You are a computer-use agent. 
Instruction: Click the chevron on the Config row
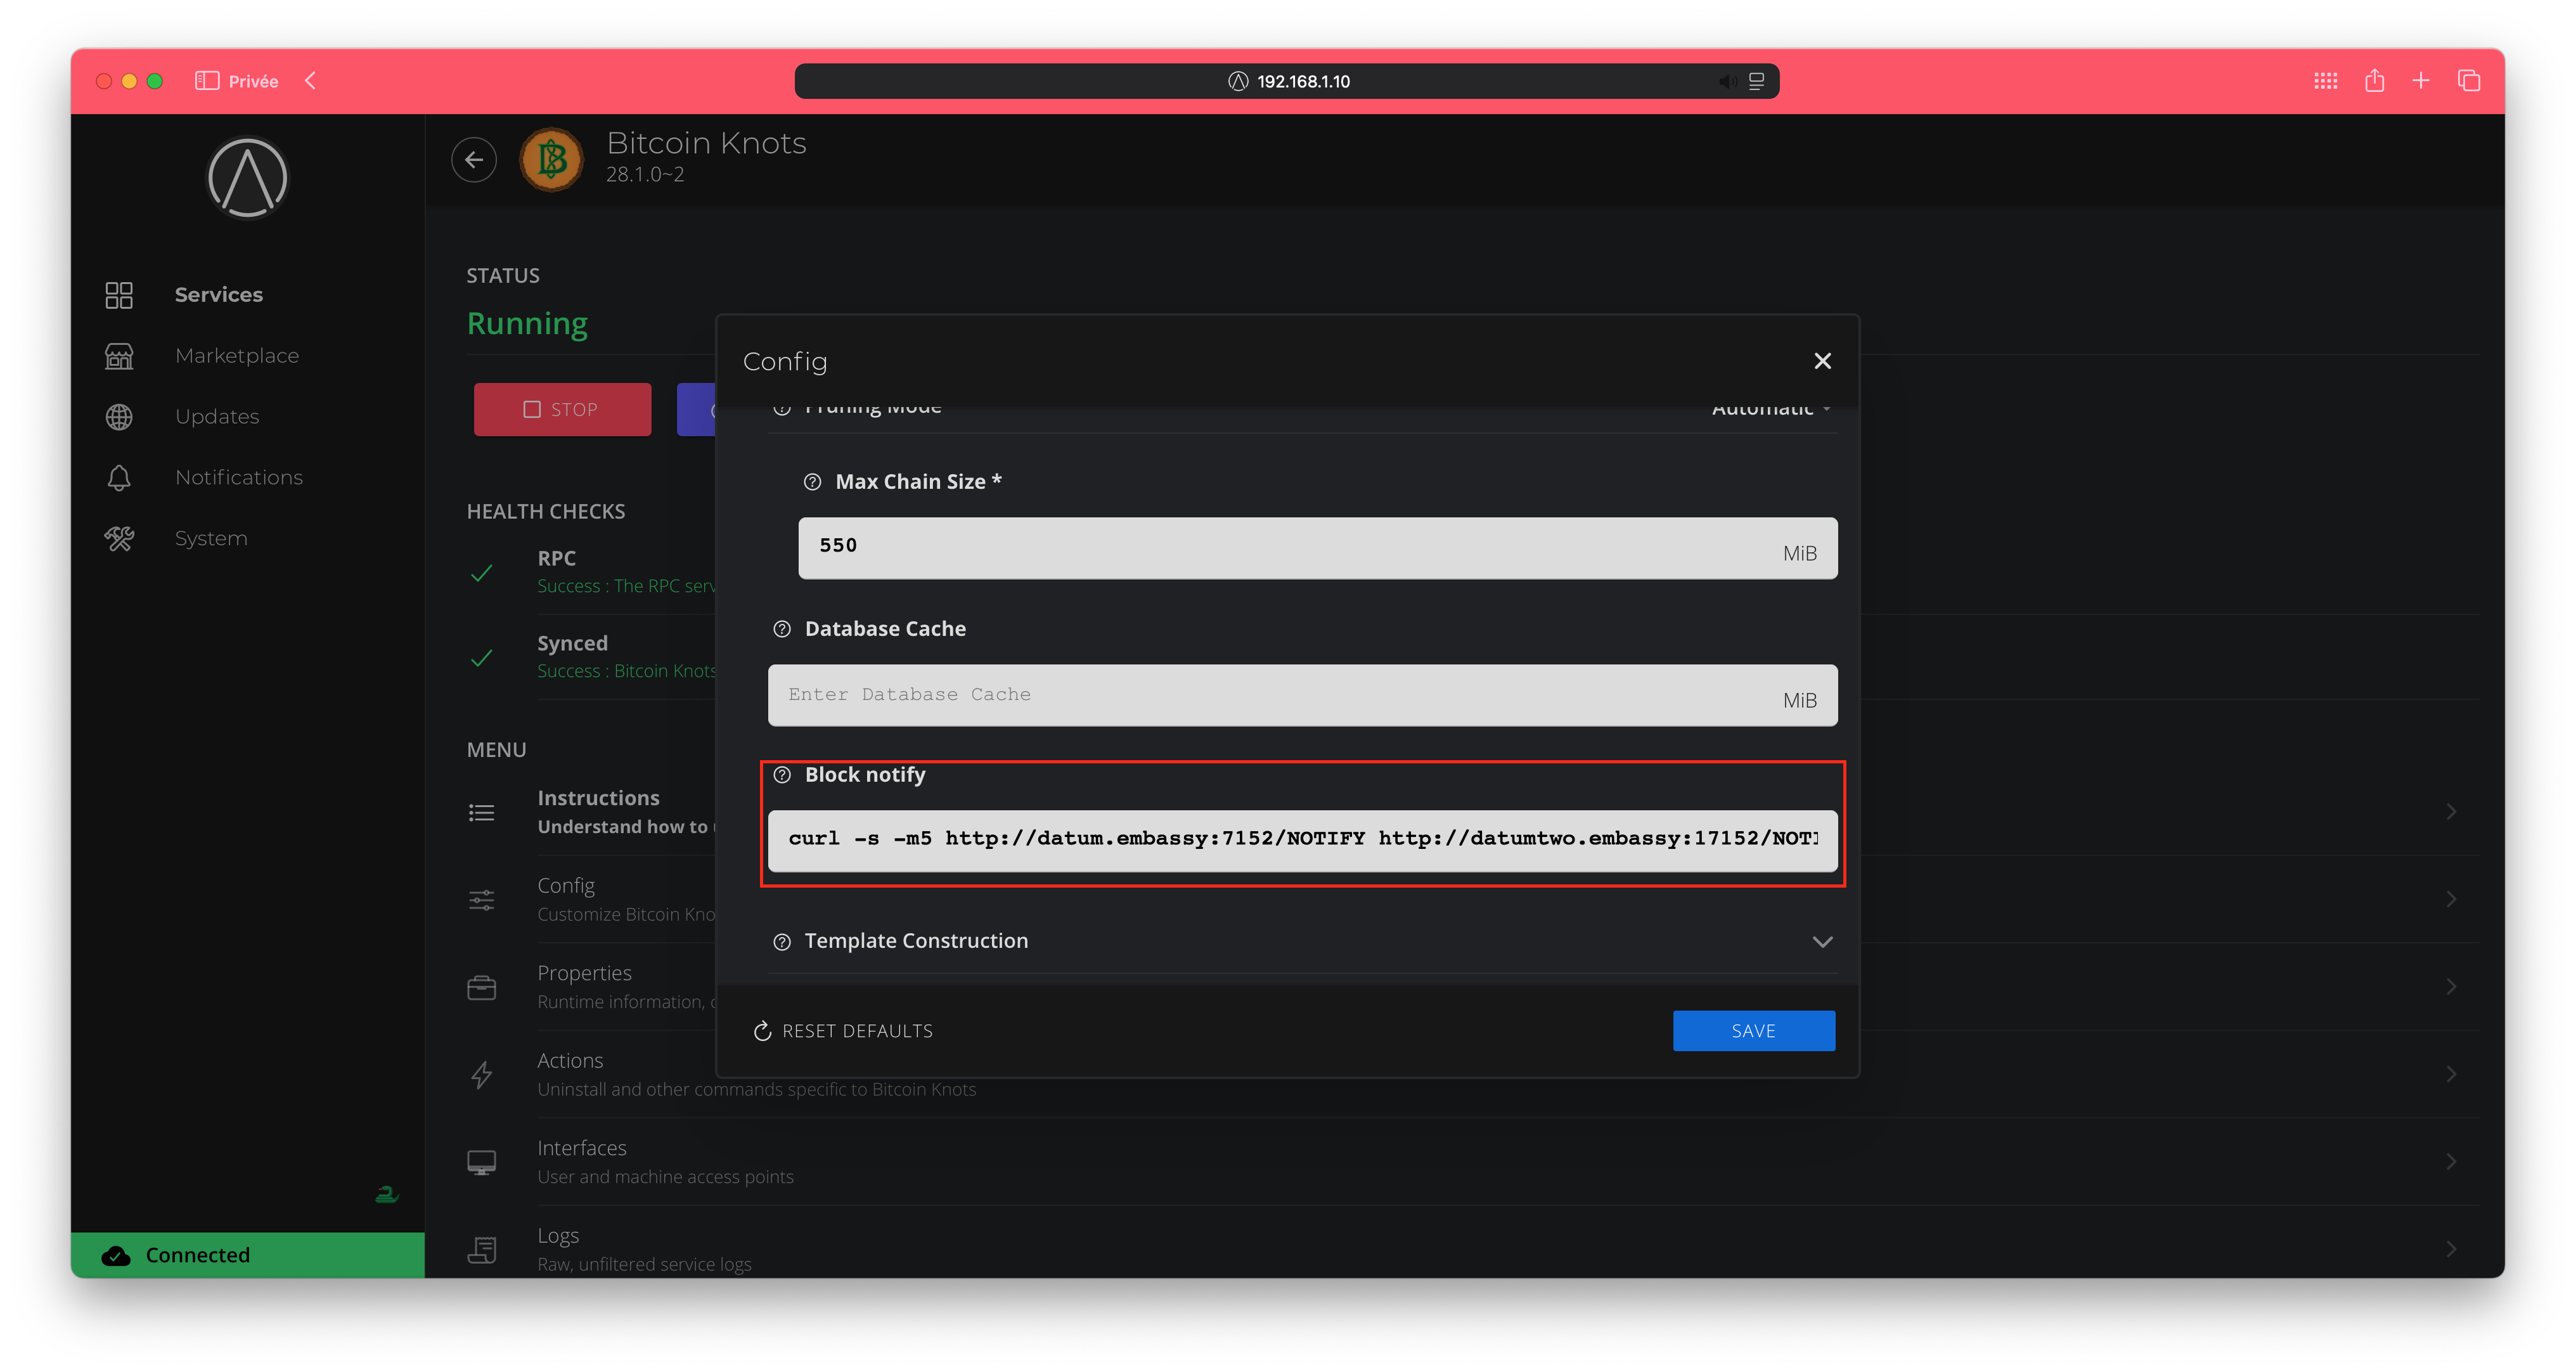[x=2450, y=899]
